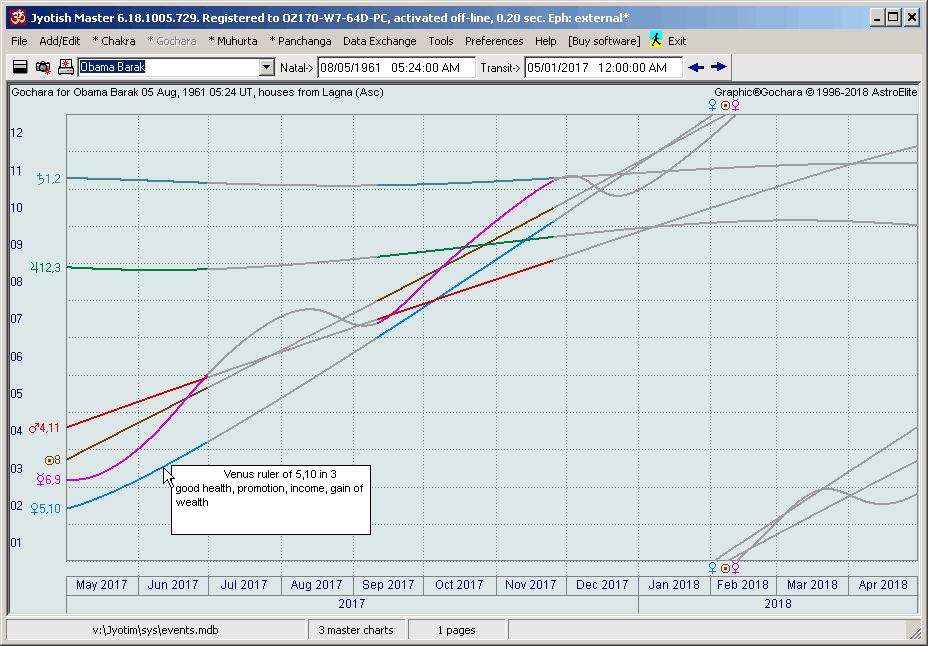Open the chart name dropdown arrow
Viewport: 928px width, 646px height.
click(x=266, y=67)
